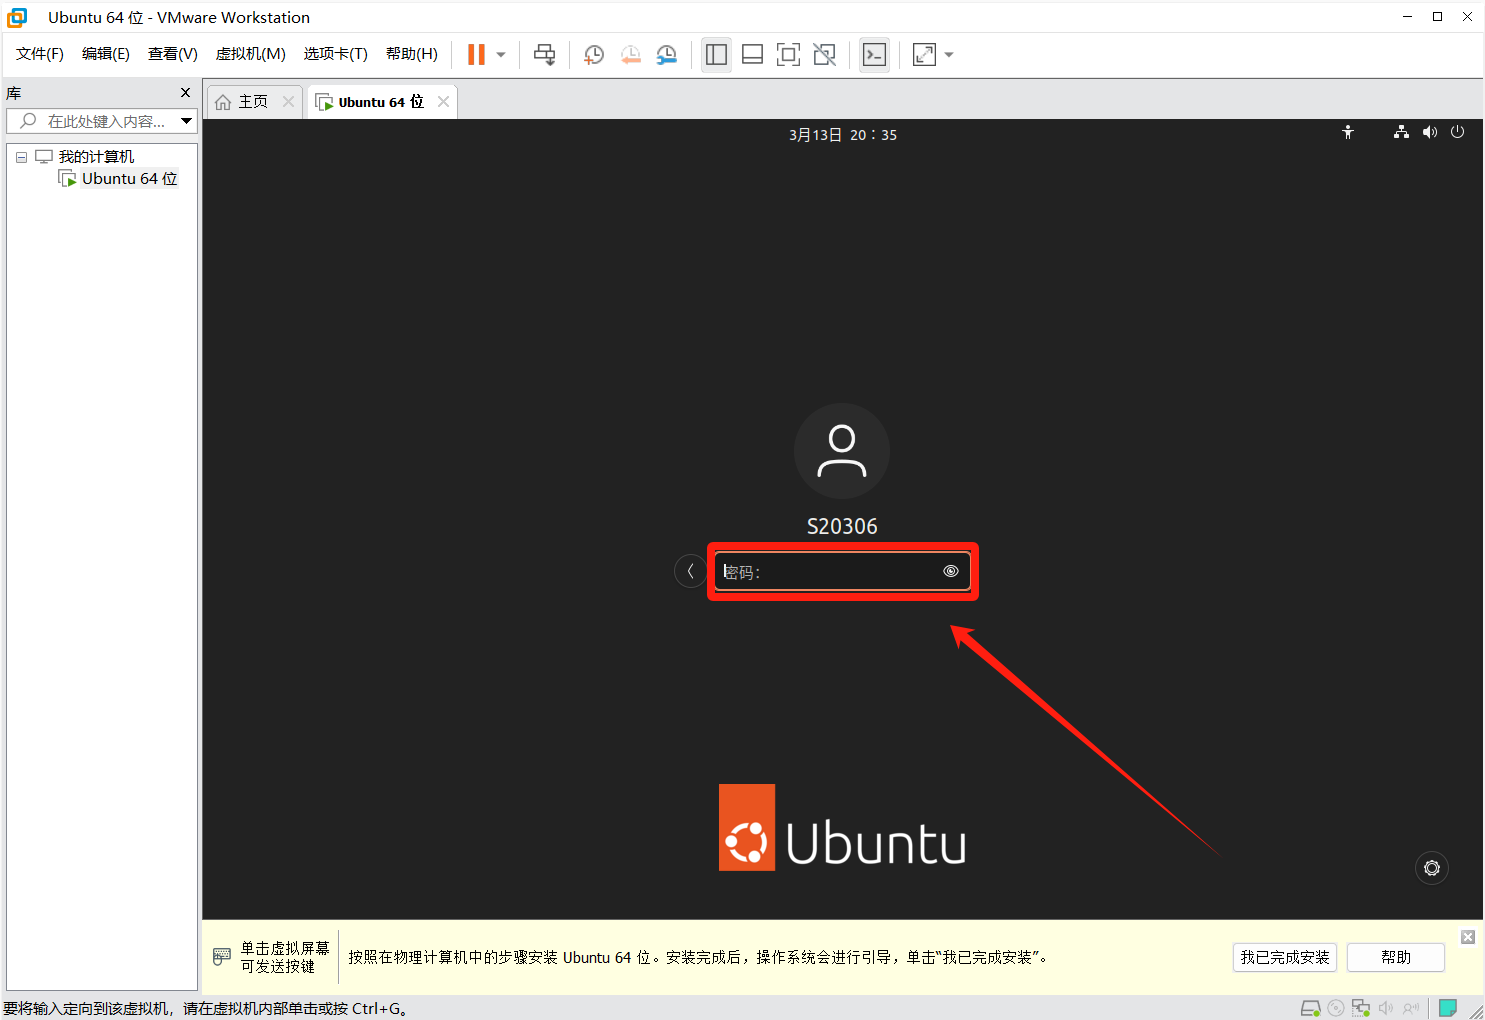
Task: Click the 密码 password input field
Action: [830, 572]
